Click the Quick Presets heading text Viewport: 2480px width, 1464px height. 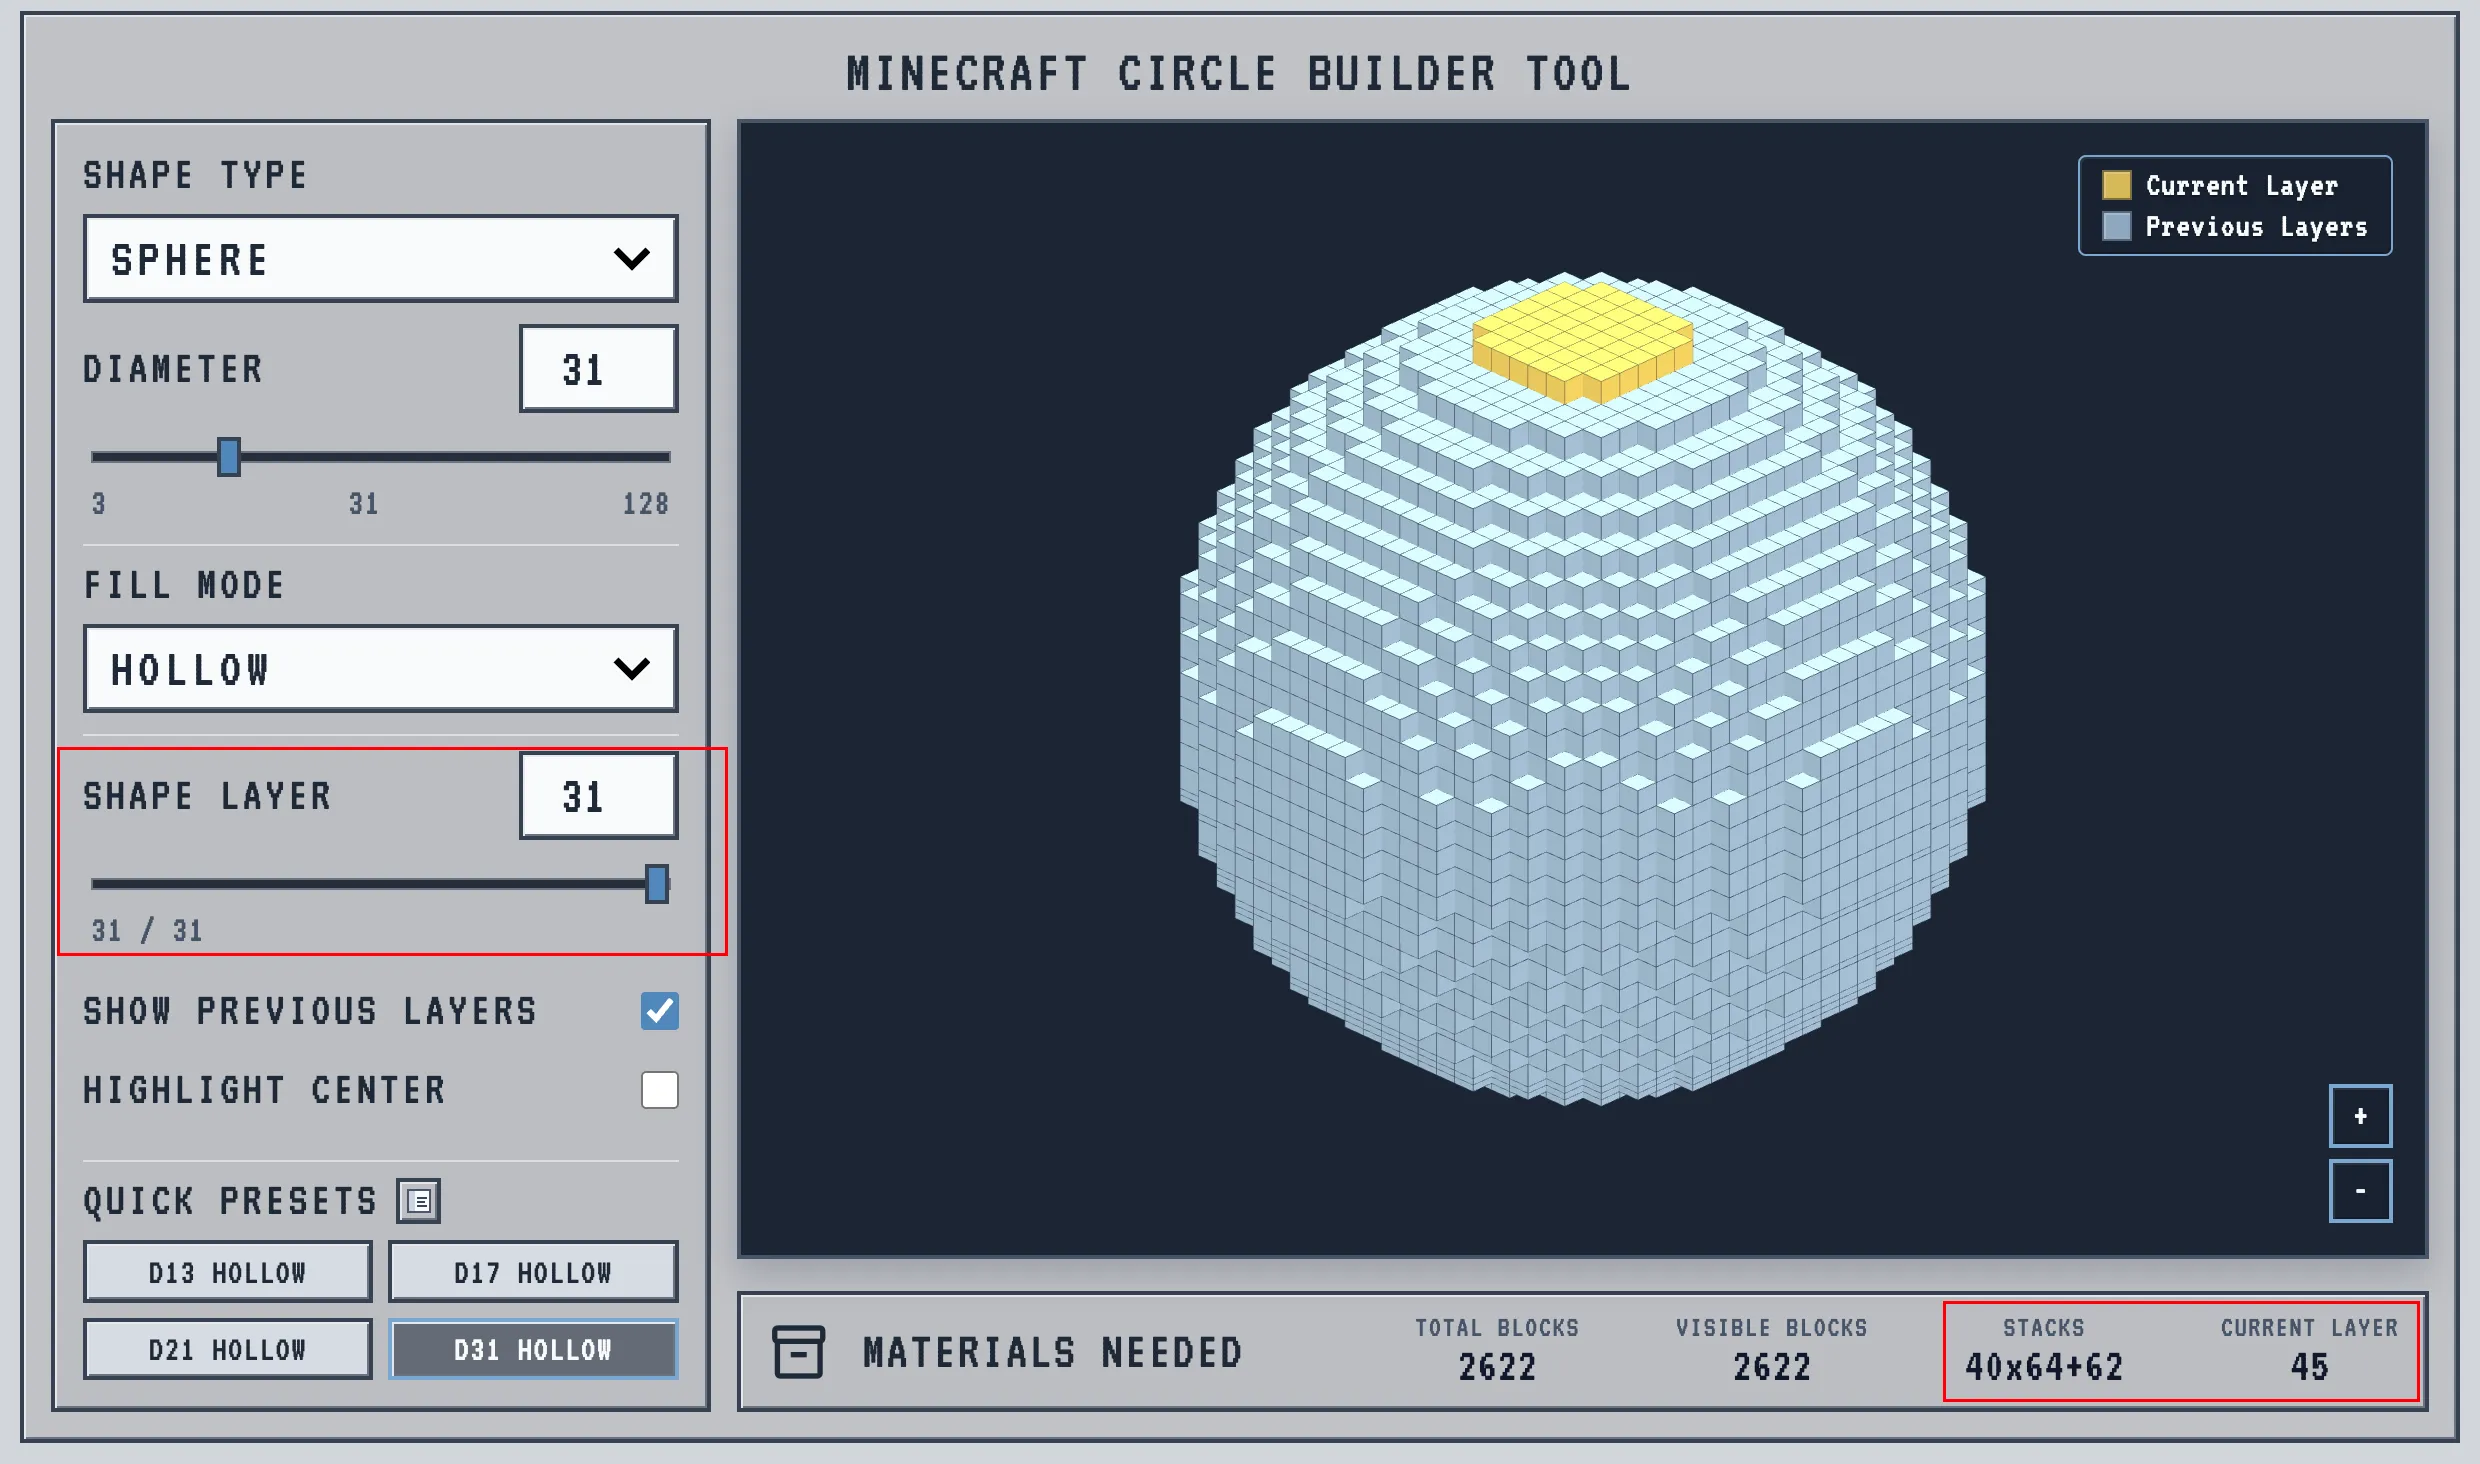230,1201
